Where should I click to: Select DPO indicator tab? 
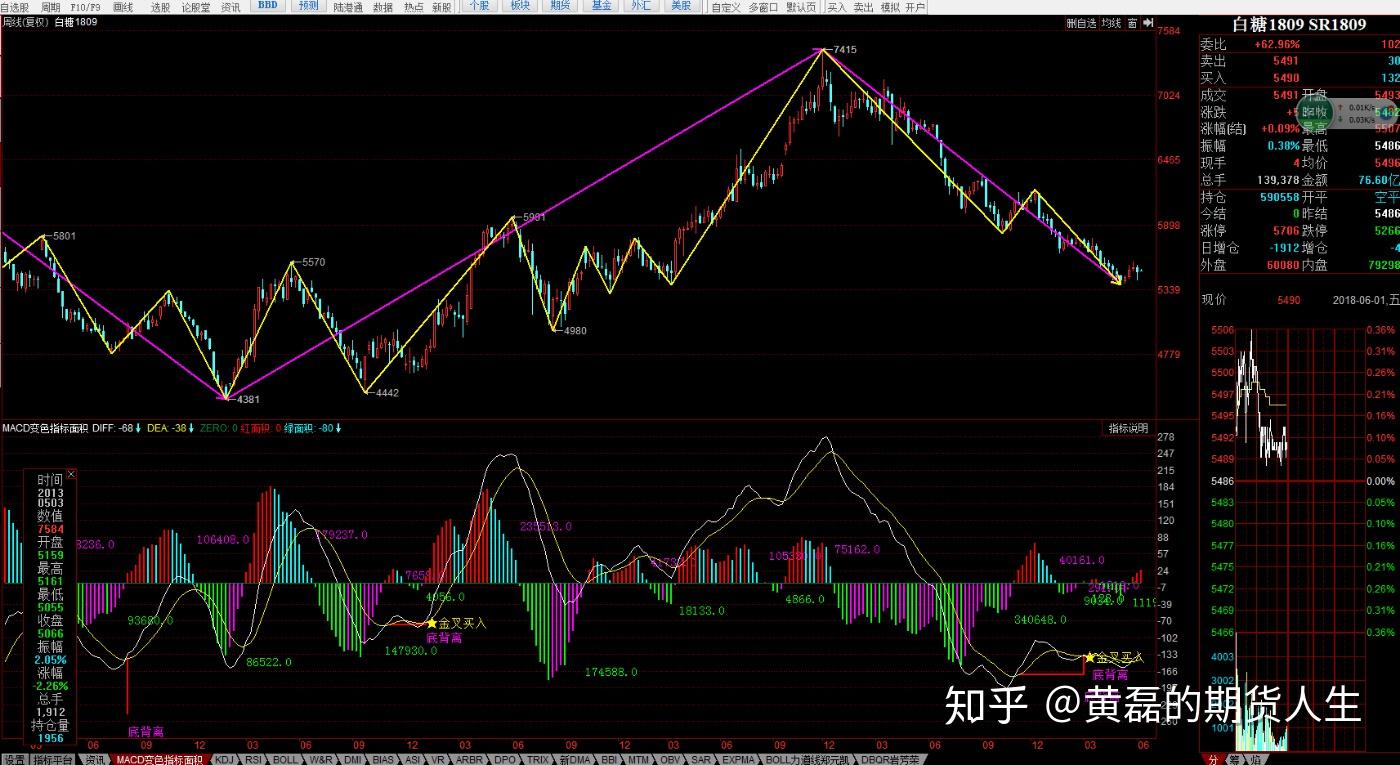pos(504,759)
